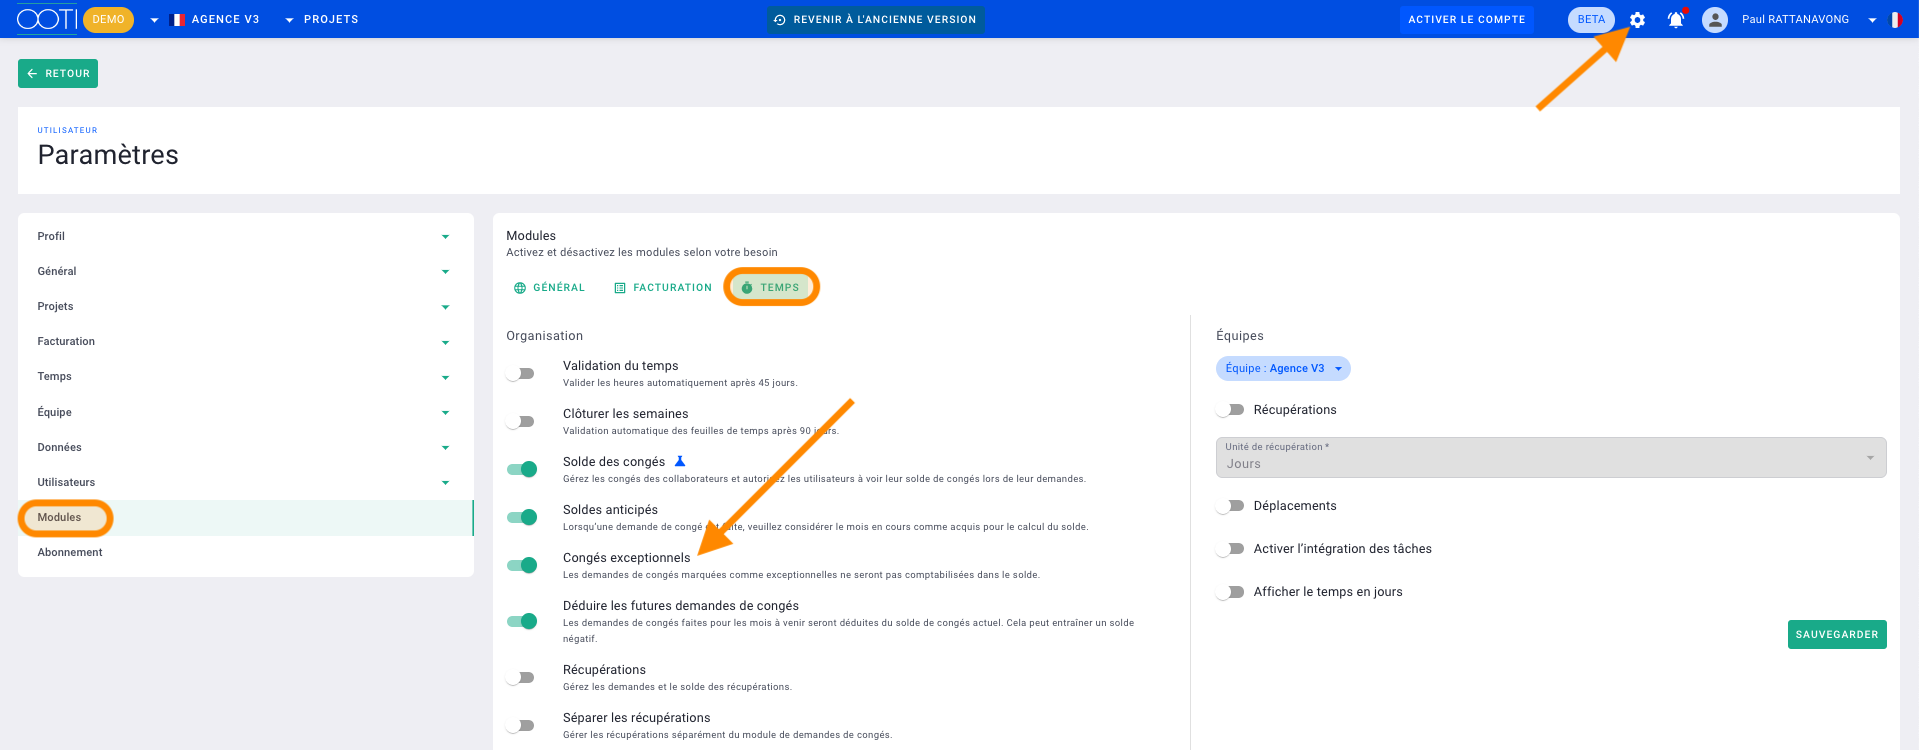Open the Paul RATTANAVONG user menu
The width and height of the screenshot is (1919, 750).
coord(1808,20)
